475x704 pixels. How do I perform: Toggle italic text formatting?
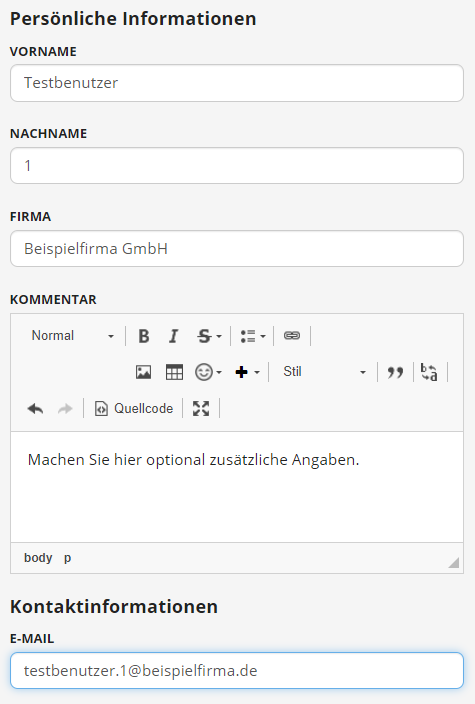tap(173, 336)
